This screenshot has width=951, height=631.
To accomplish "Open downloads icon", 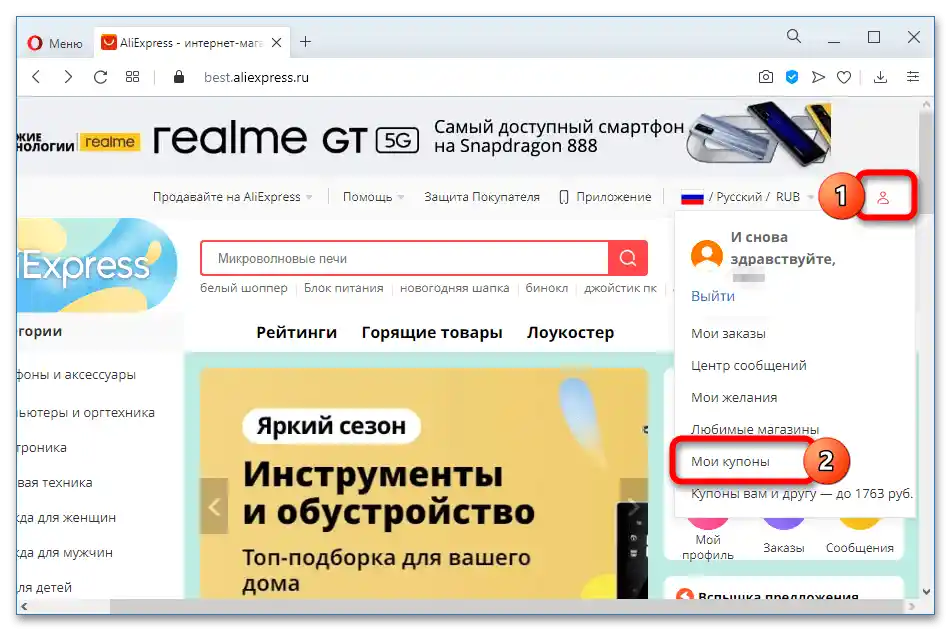I will click(x=880, y=77).
